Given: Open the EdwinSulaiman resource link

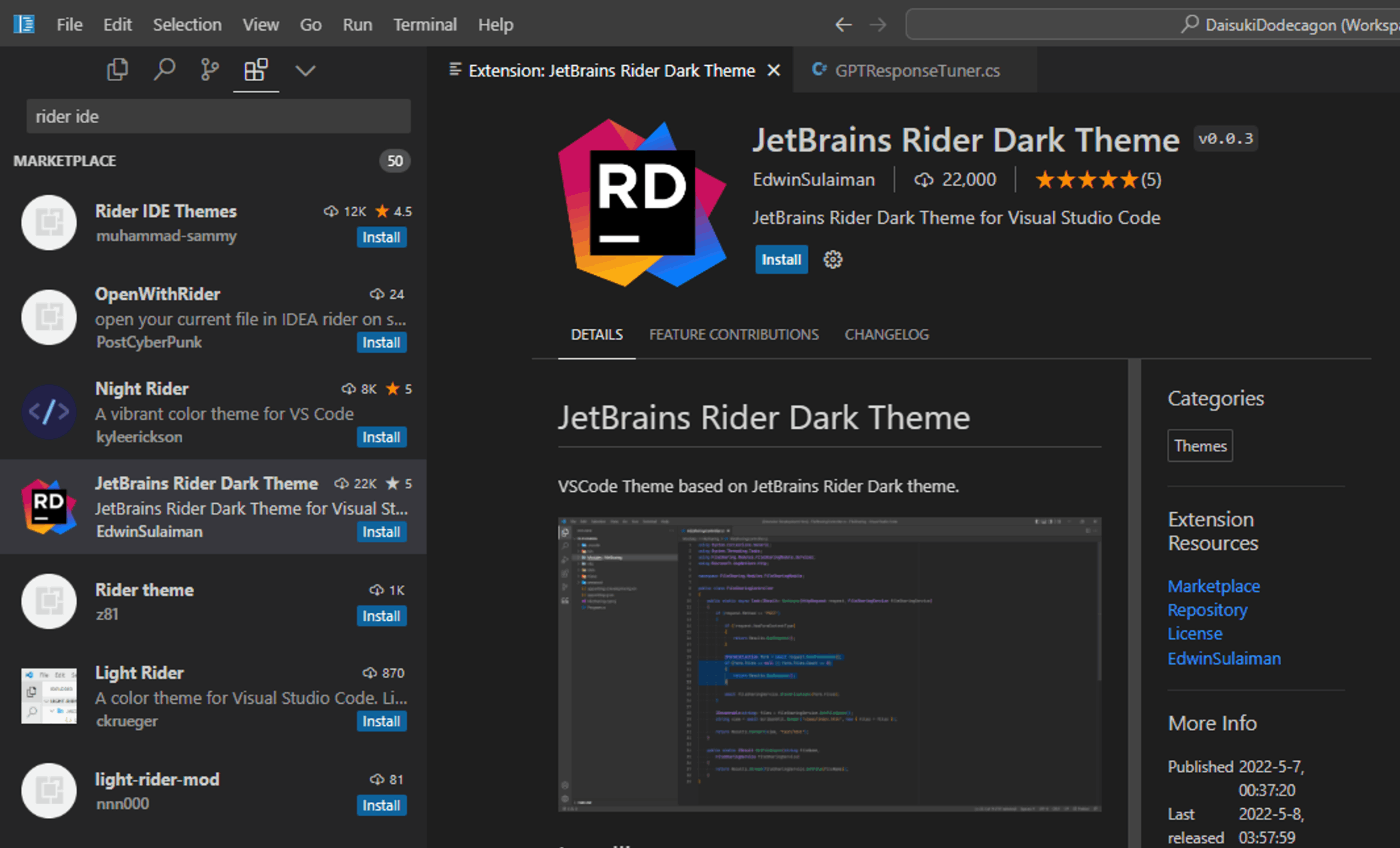Looking at the screenshot, I should pyautogui.click(x=1224, y=659).
